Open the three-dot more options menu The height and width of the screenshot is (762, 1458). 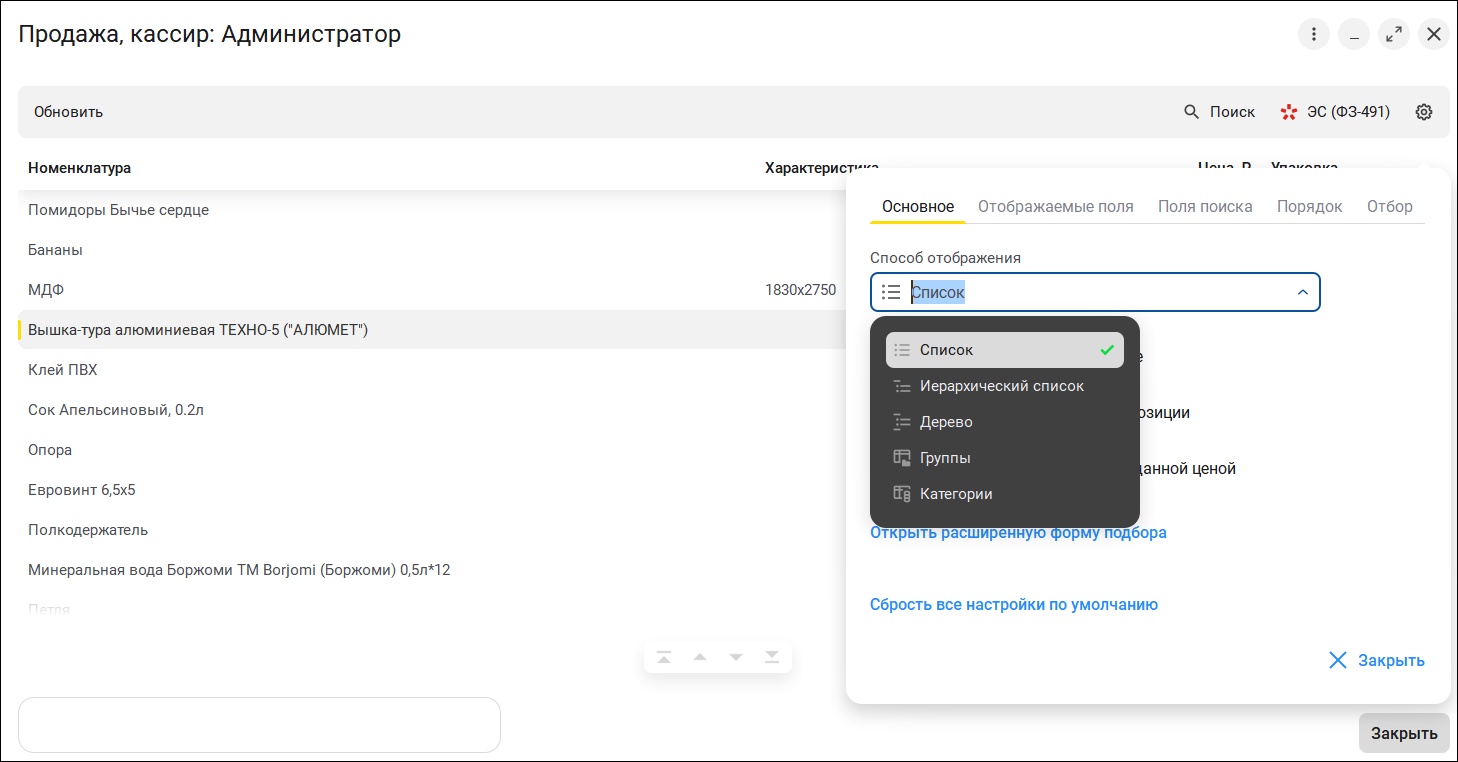pos(1314,35)
